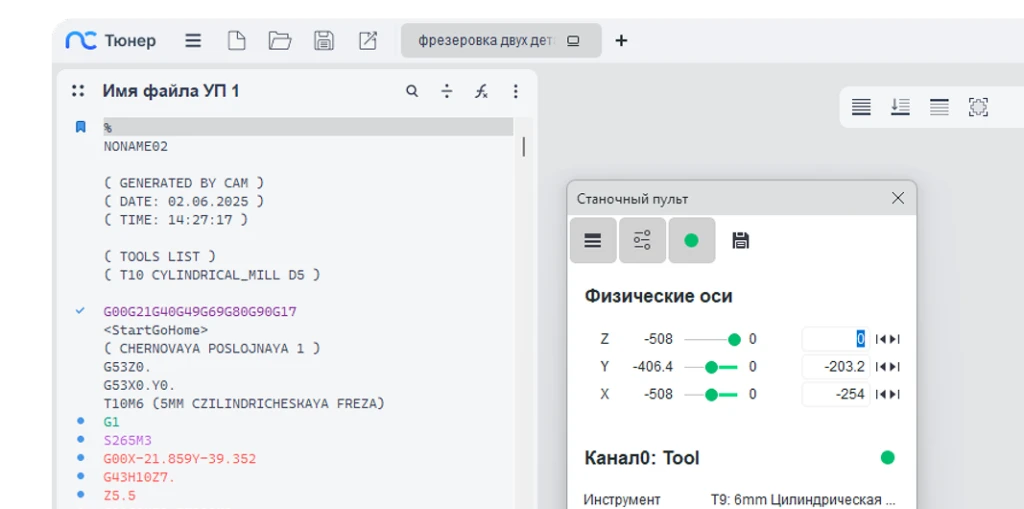Add a new tab with plus button
Viewport: 1024px width, 509px height.
point(621,41)
